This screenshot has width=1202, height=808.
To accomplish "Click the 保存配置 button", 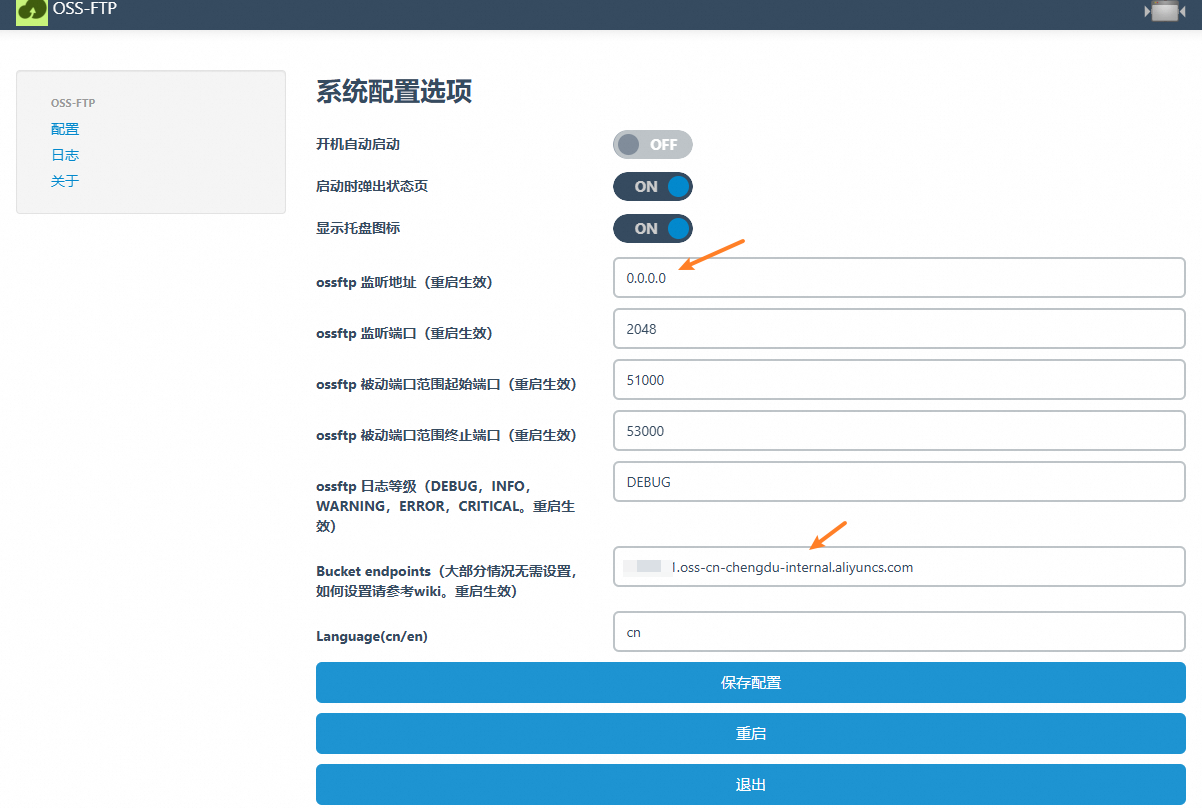I will click(751, 683).
